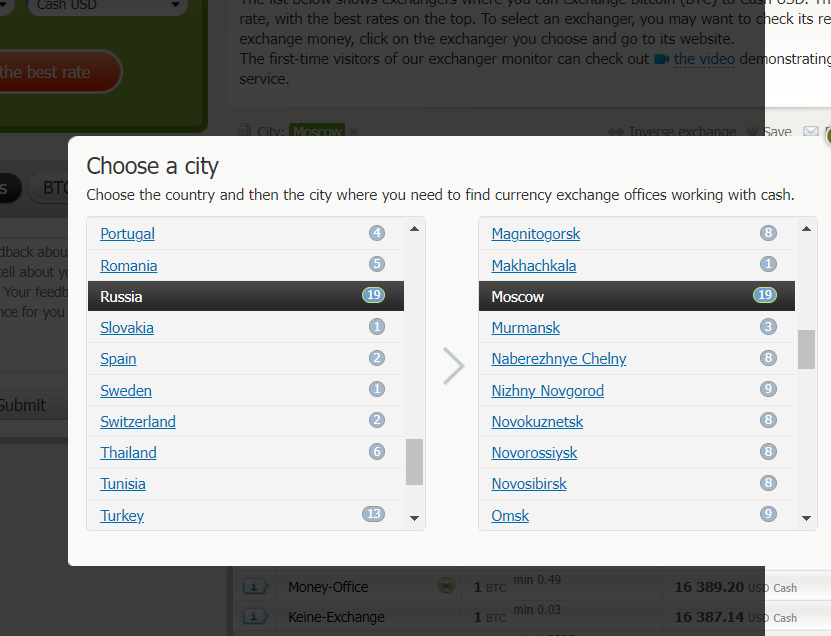Viewport: 831px width, 636px height.
Task: Click the envelope icon next to Save
Action: (811, 132)
